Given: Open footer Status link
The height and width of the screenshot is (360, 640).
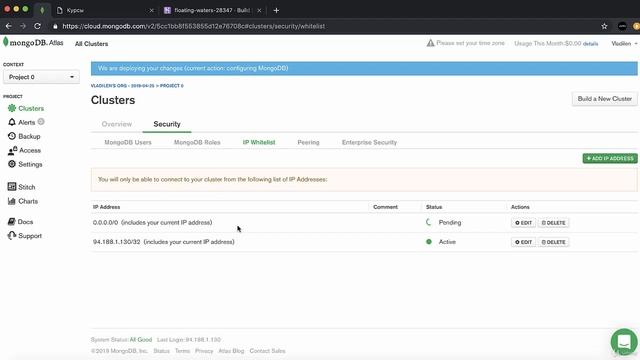Looking at the screenshot, I should pos(161,351).
